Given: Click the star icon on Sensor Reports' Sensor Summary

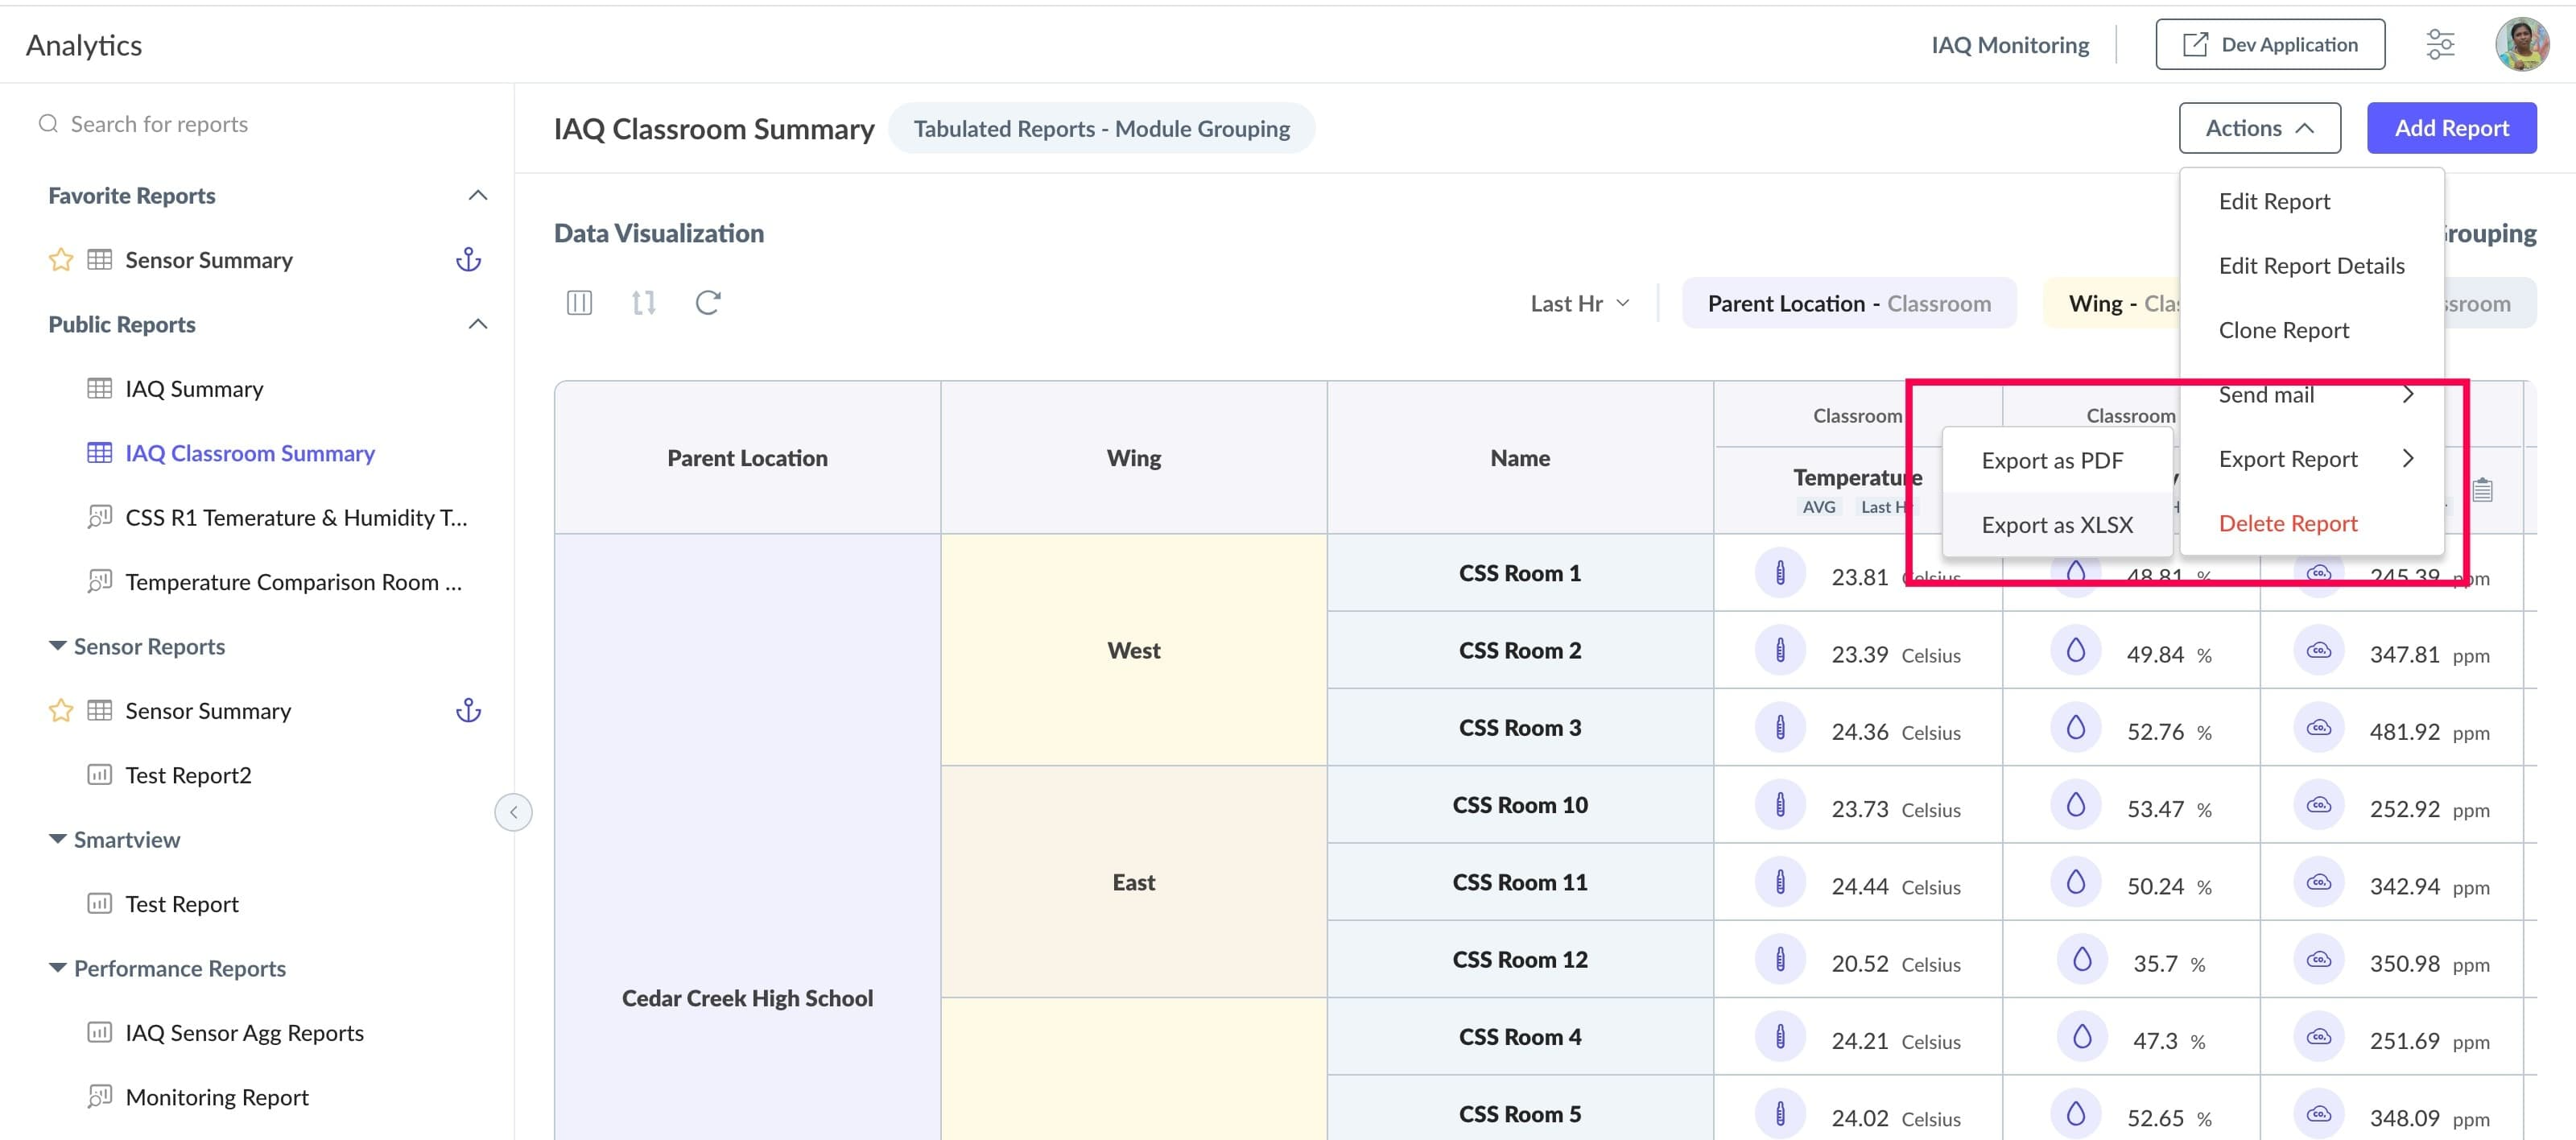Looking at the screenshot, I should [x=61, y=711].
